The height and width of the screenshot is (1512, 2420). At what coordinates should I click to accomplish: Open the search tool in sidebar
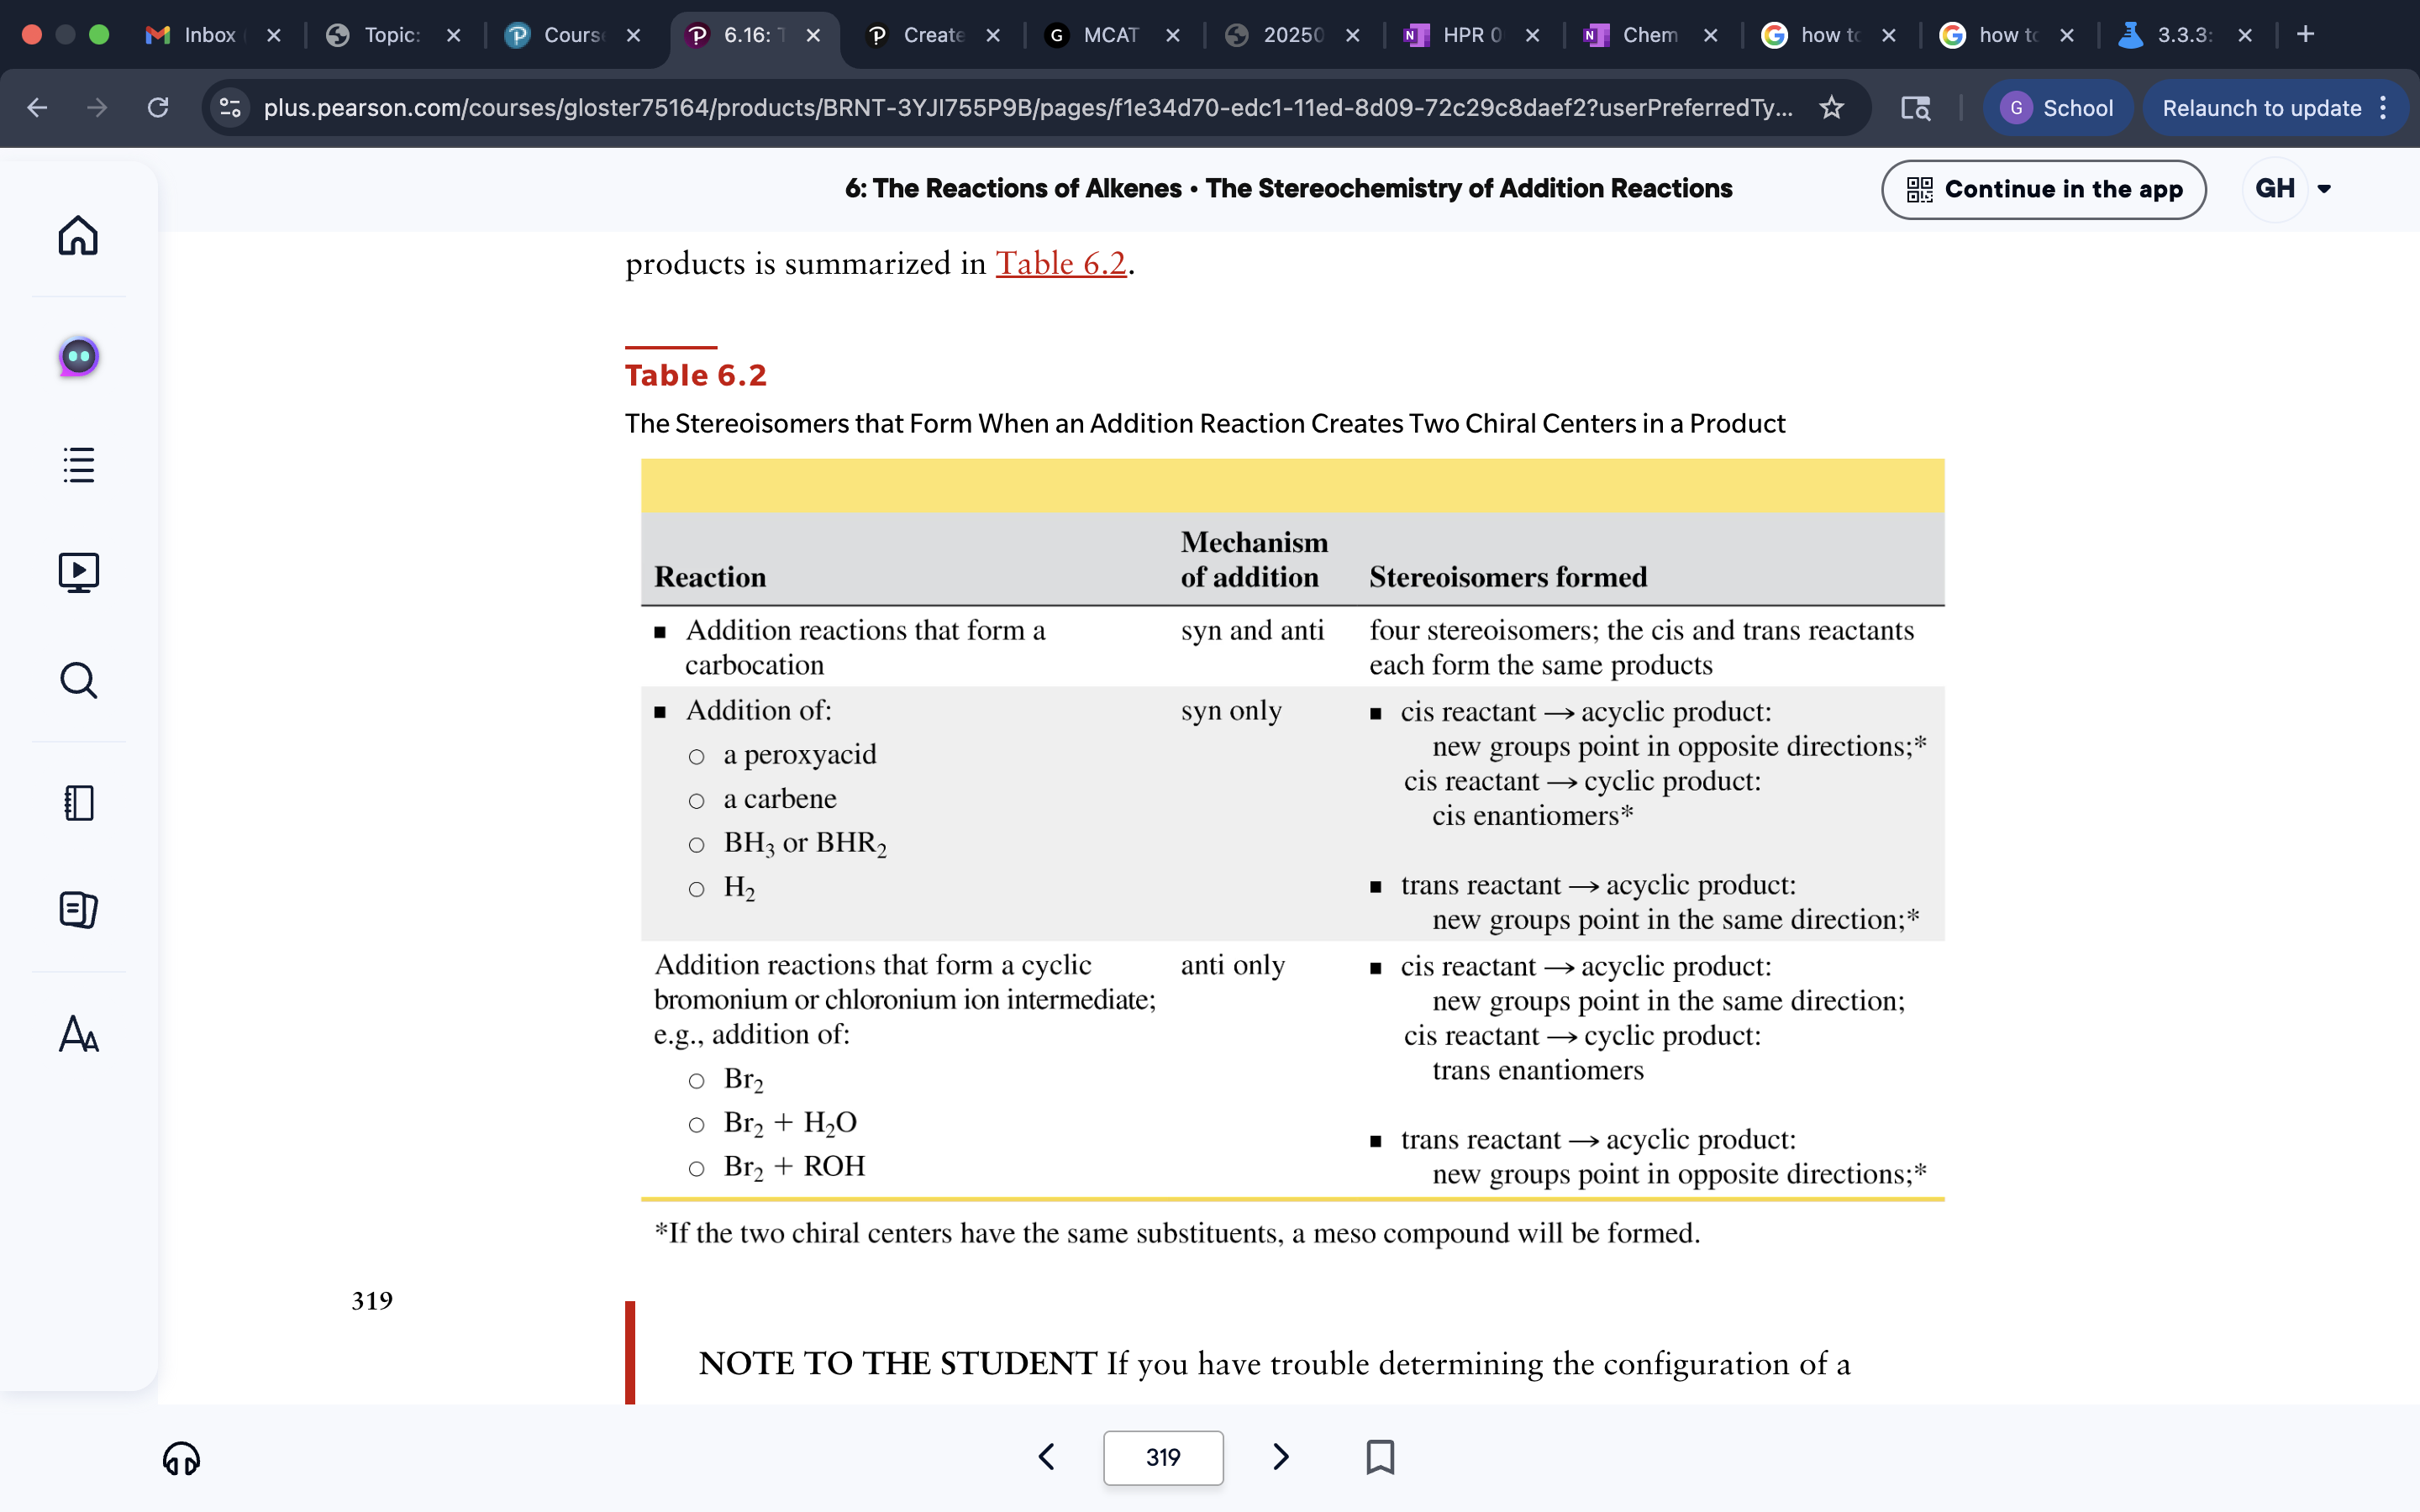pyautogui.click(x=78, y=681)
